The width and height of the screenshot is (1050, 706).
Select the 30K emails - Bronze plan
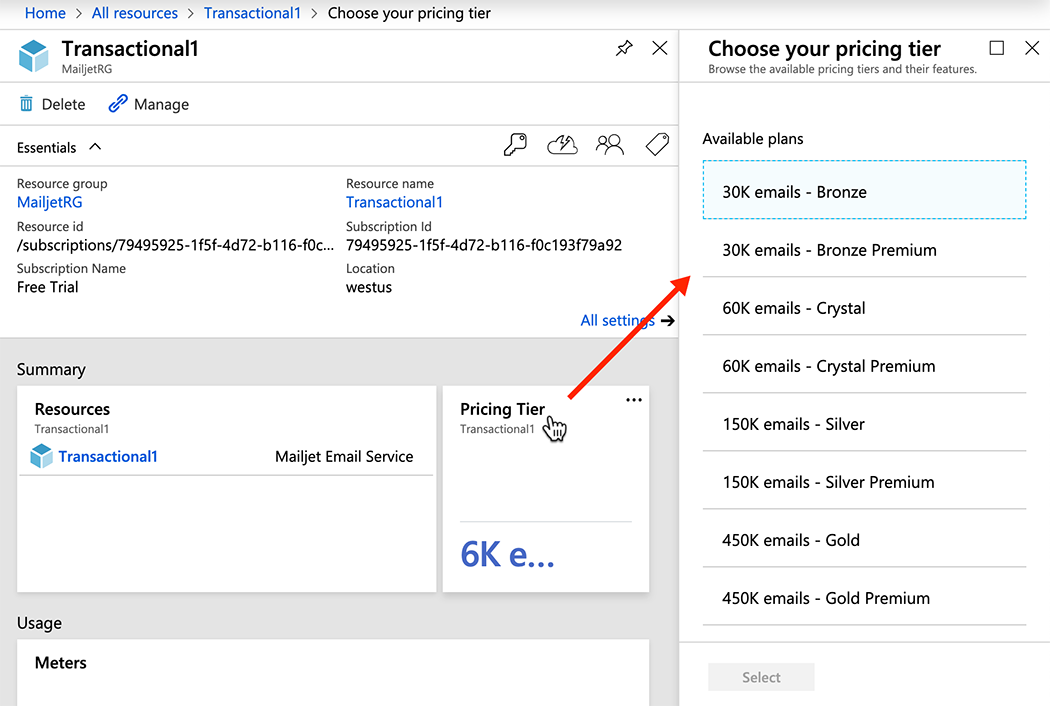coord(864,190)
